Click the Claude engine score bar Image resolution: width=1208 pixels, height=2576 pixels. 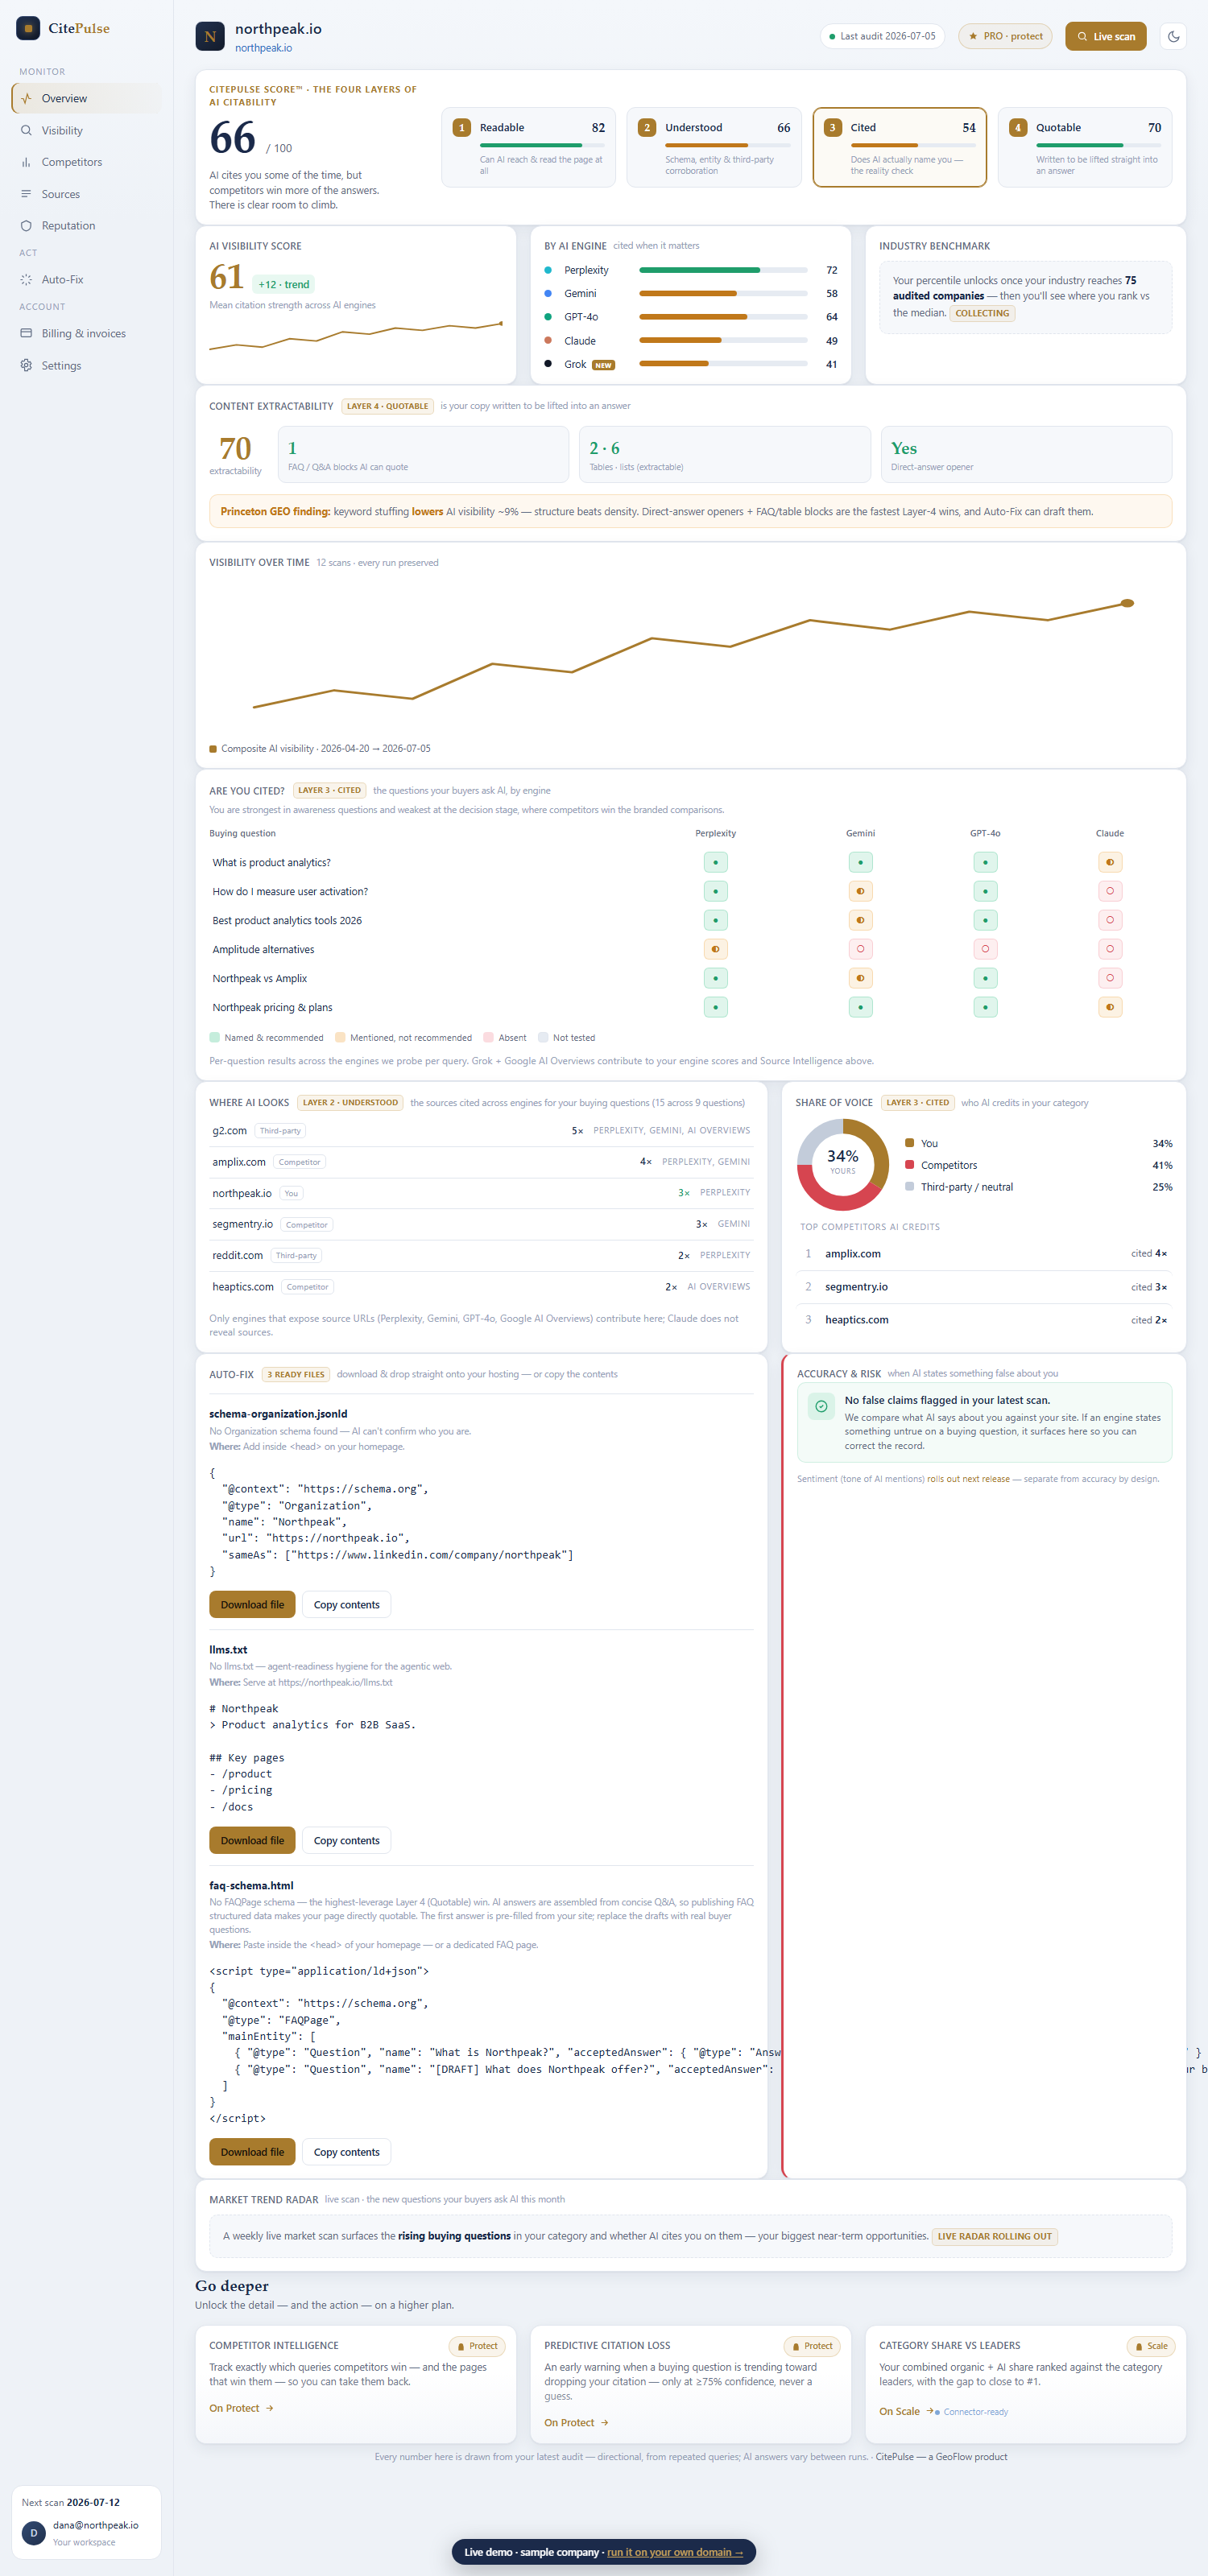tap(723, 341)
